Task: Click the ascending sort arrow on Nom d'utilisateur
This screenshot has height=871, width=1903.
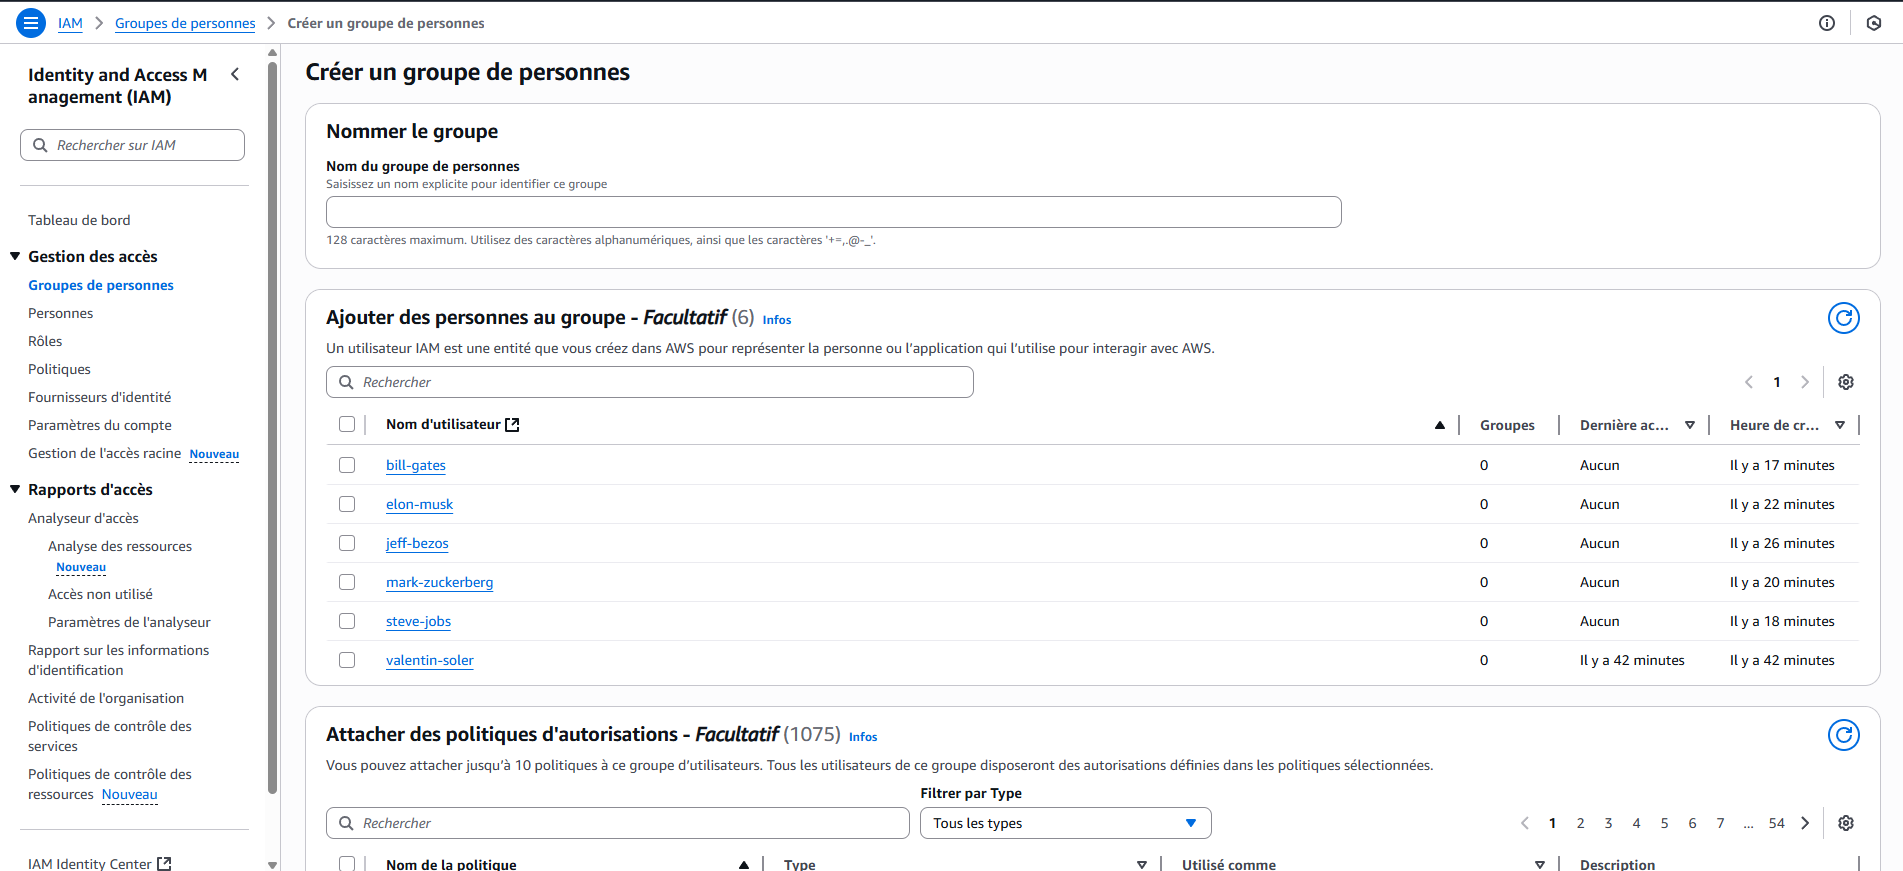Action: 1440,424
